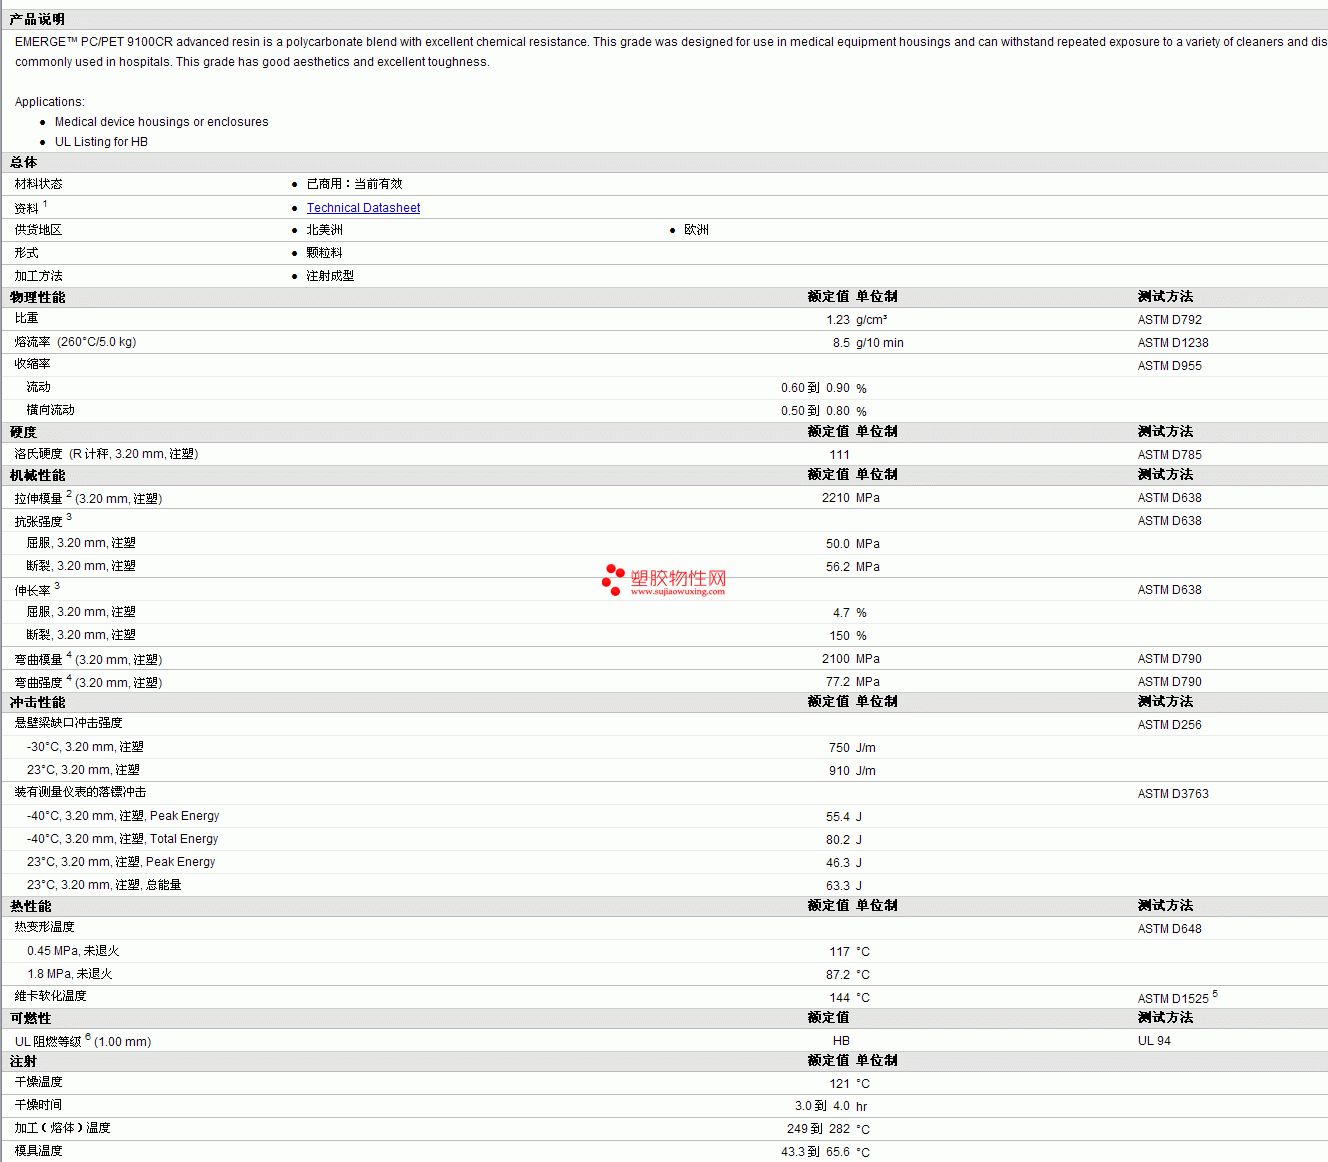Select 0.60 到 0.90 flow shrinkage value

(815, 388)
